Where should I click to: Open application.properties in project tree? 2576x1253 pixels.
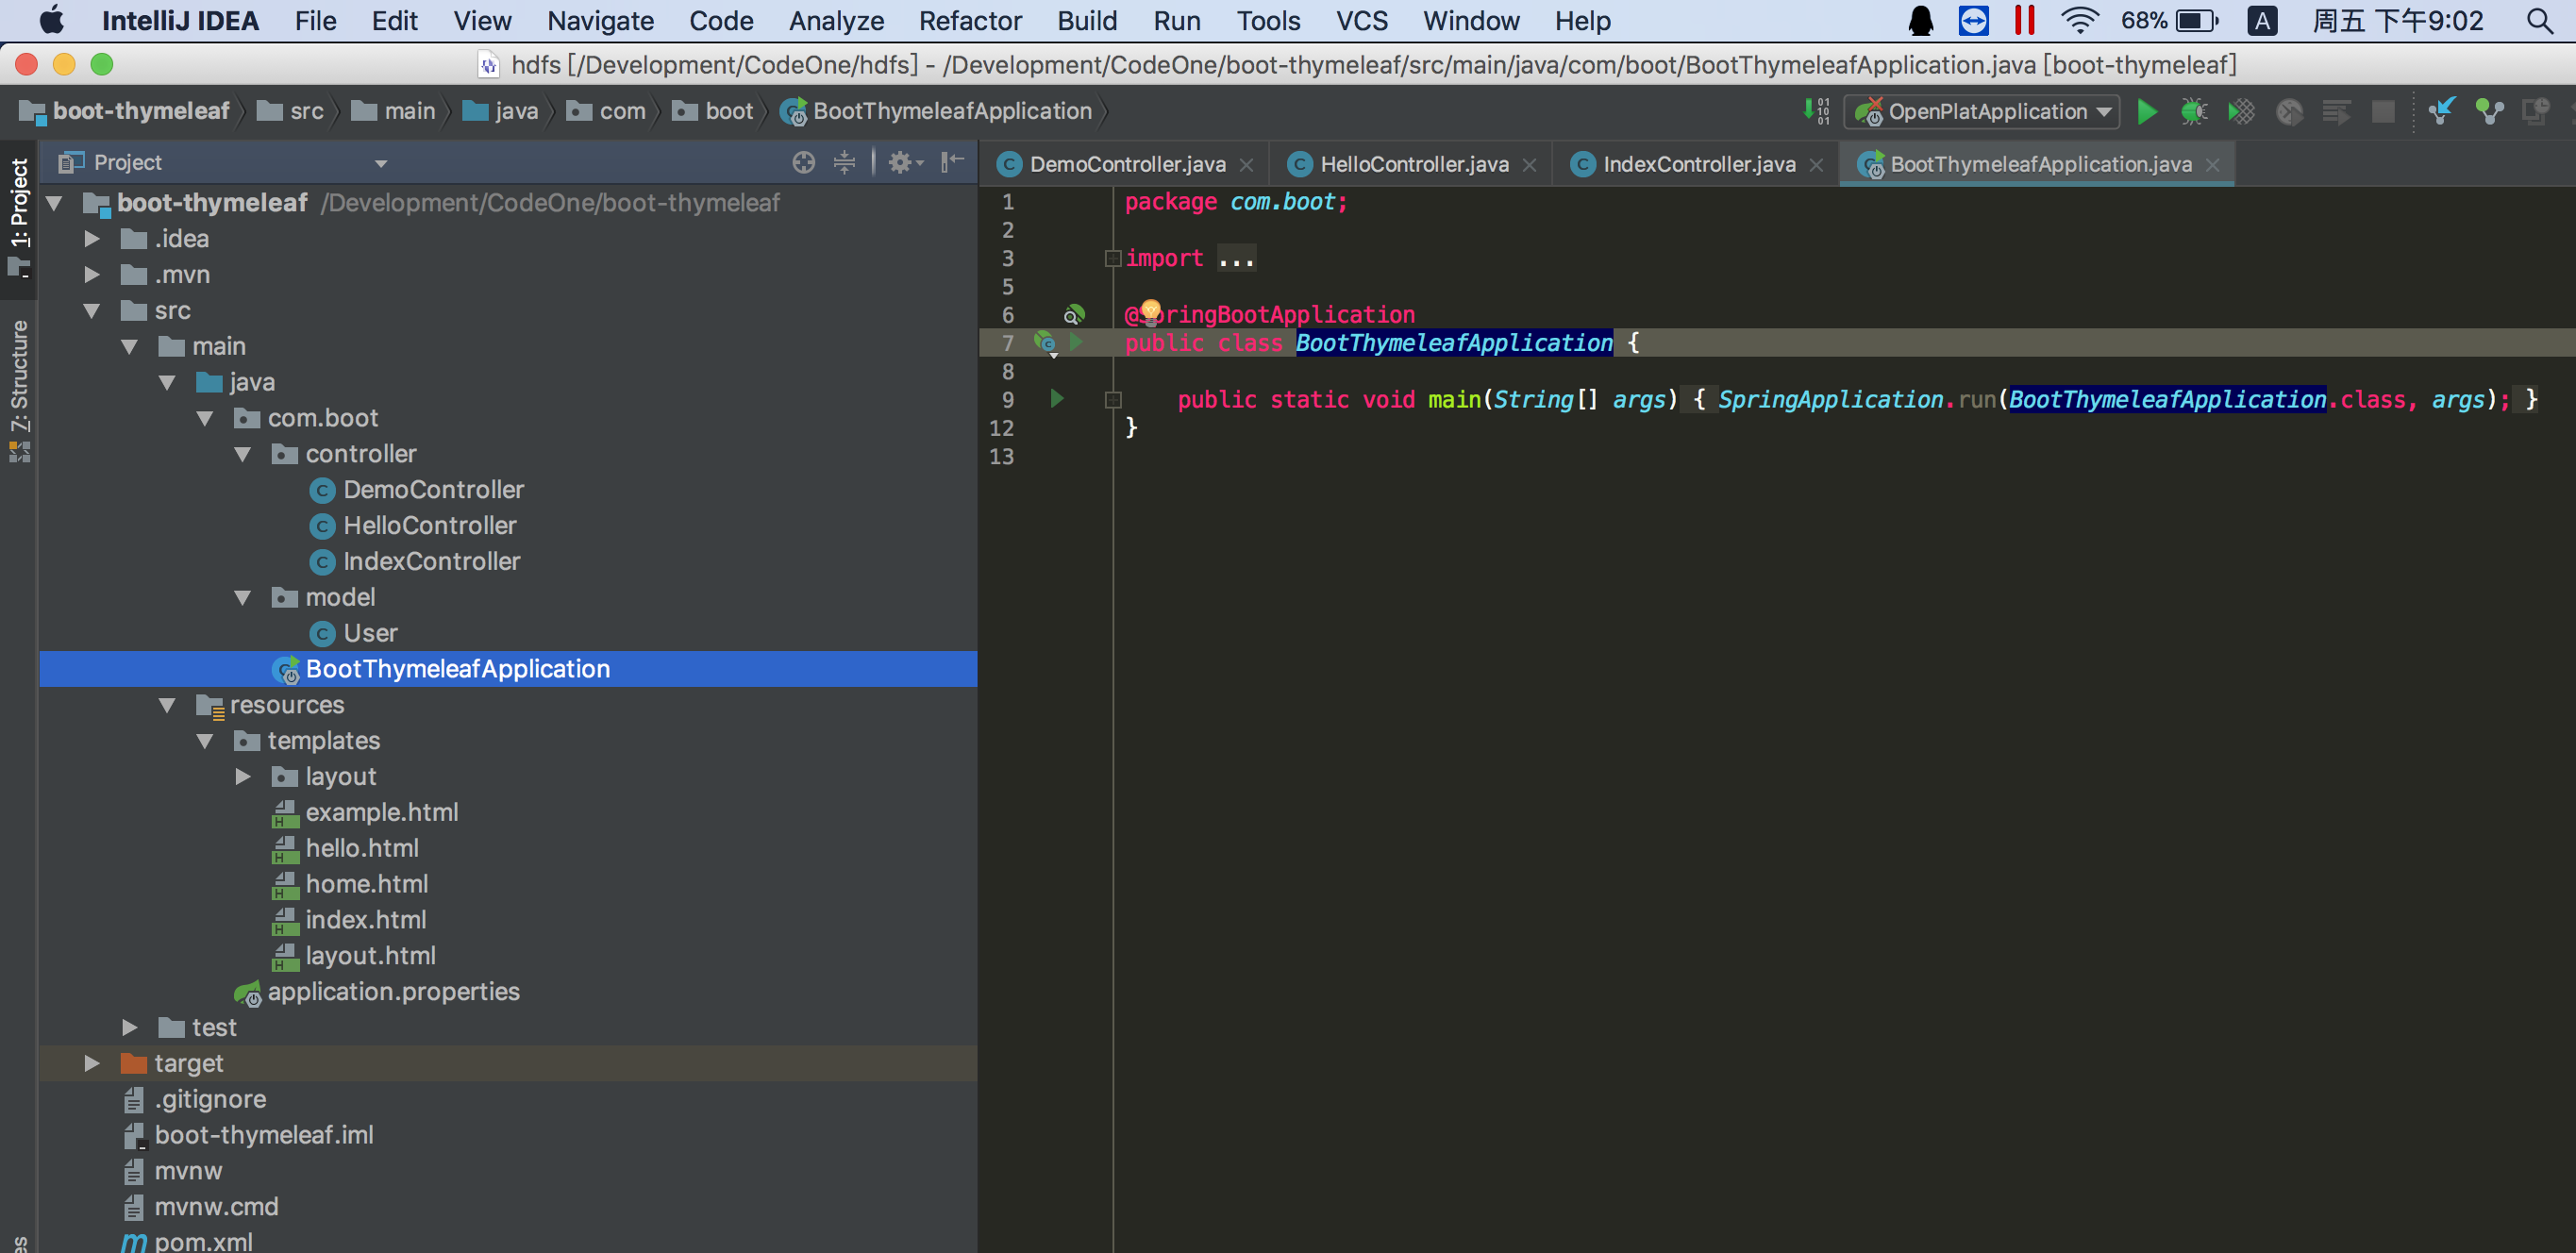point(393,991)
